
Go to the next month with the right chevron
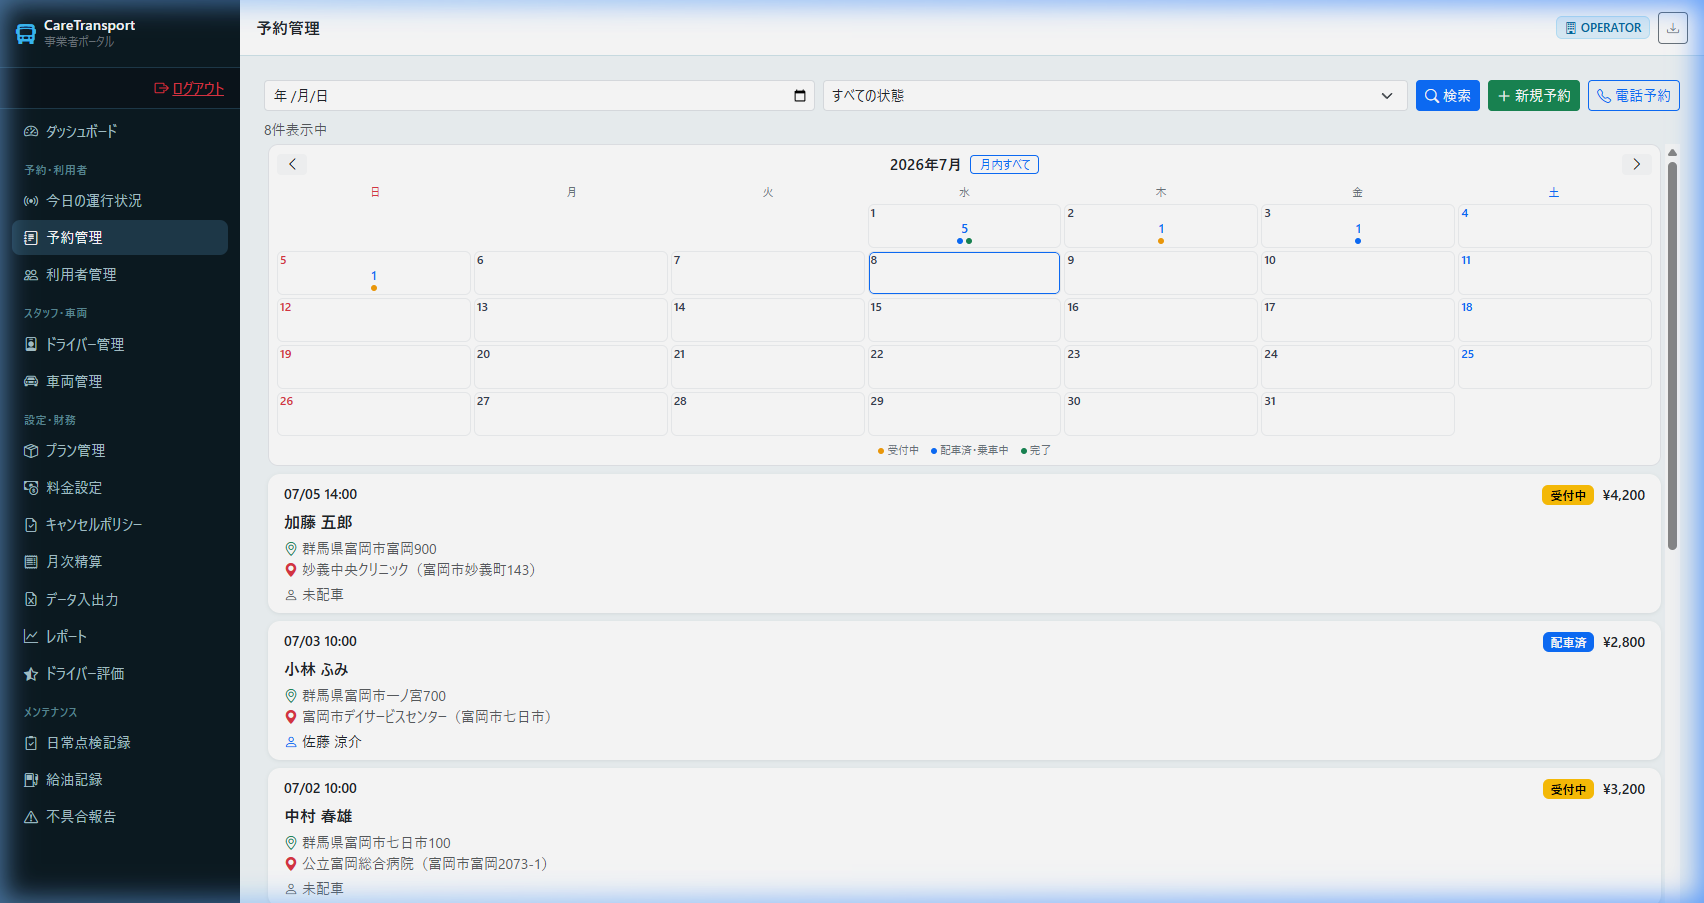click(x=1636, y=164)
